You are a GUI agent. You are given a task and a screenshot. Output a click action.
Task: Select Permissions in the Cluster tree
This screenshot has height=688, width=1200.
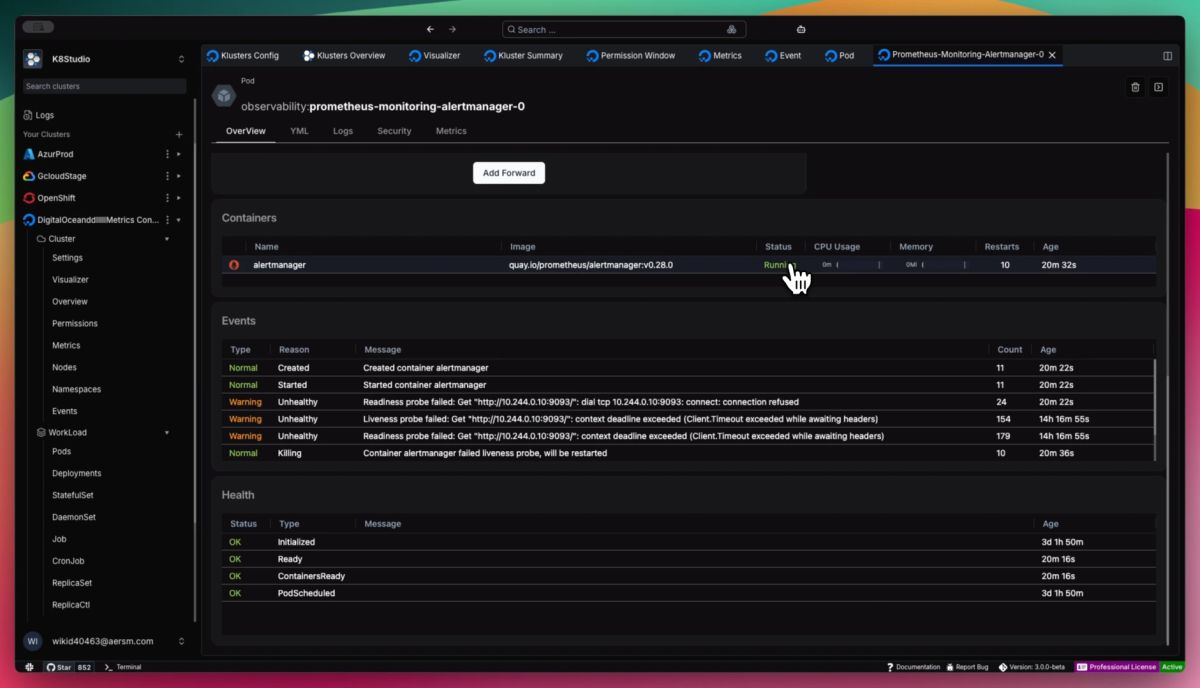point(75,324)
